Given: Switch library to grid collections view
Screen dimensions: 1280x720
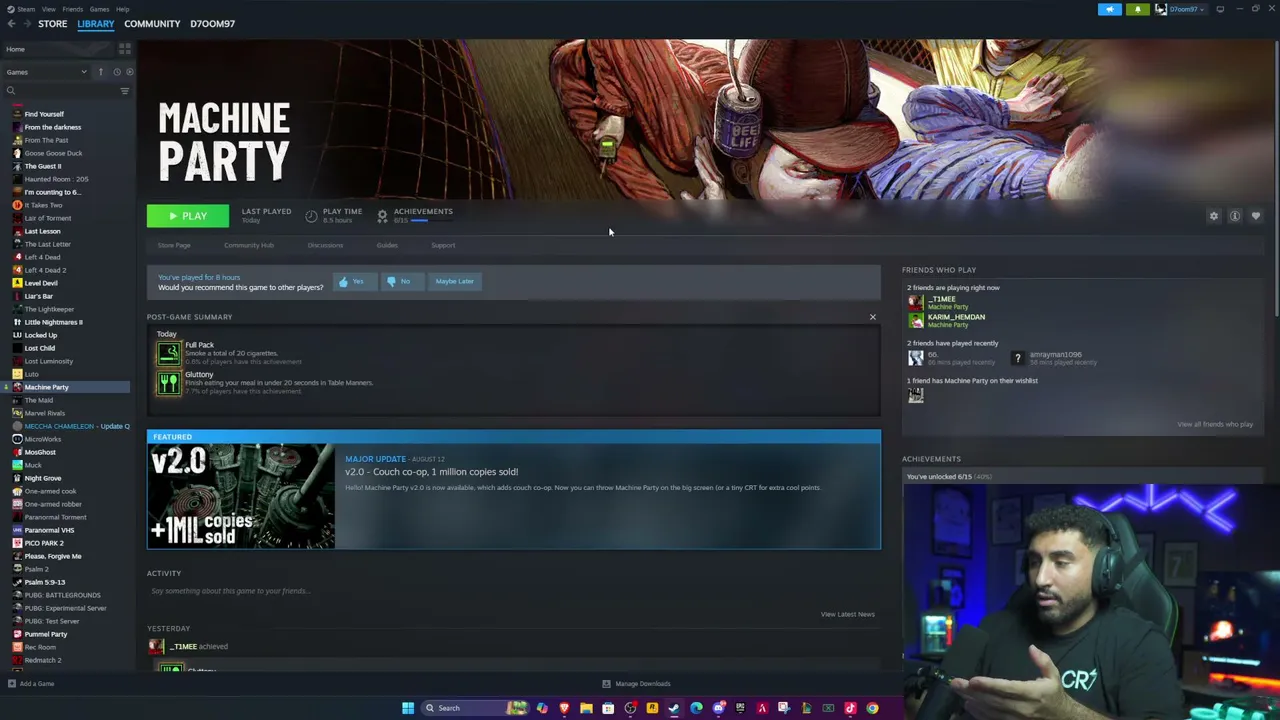Looking at the screenshot, I should click(125, 48).
